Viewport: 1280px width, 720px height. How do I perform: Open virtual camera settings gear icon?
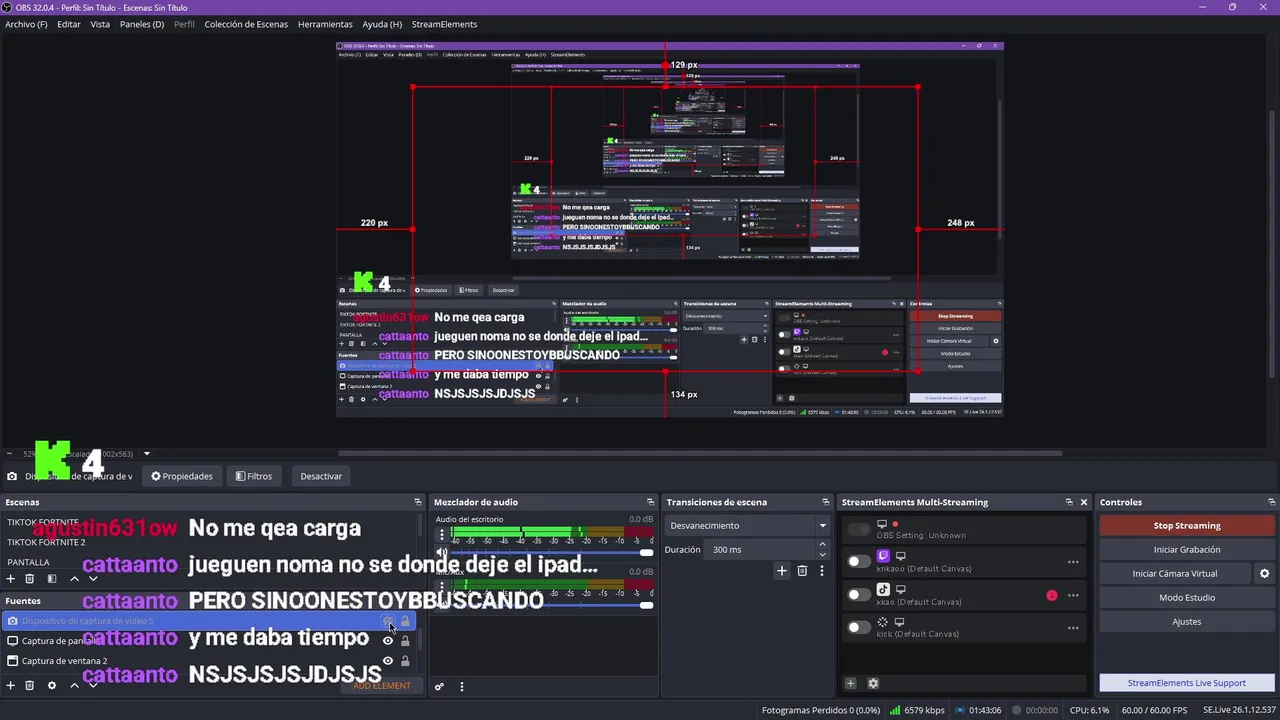click(1264, 573)
